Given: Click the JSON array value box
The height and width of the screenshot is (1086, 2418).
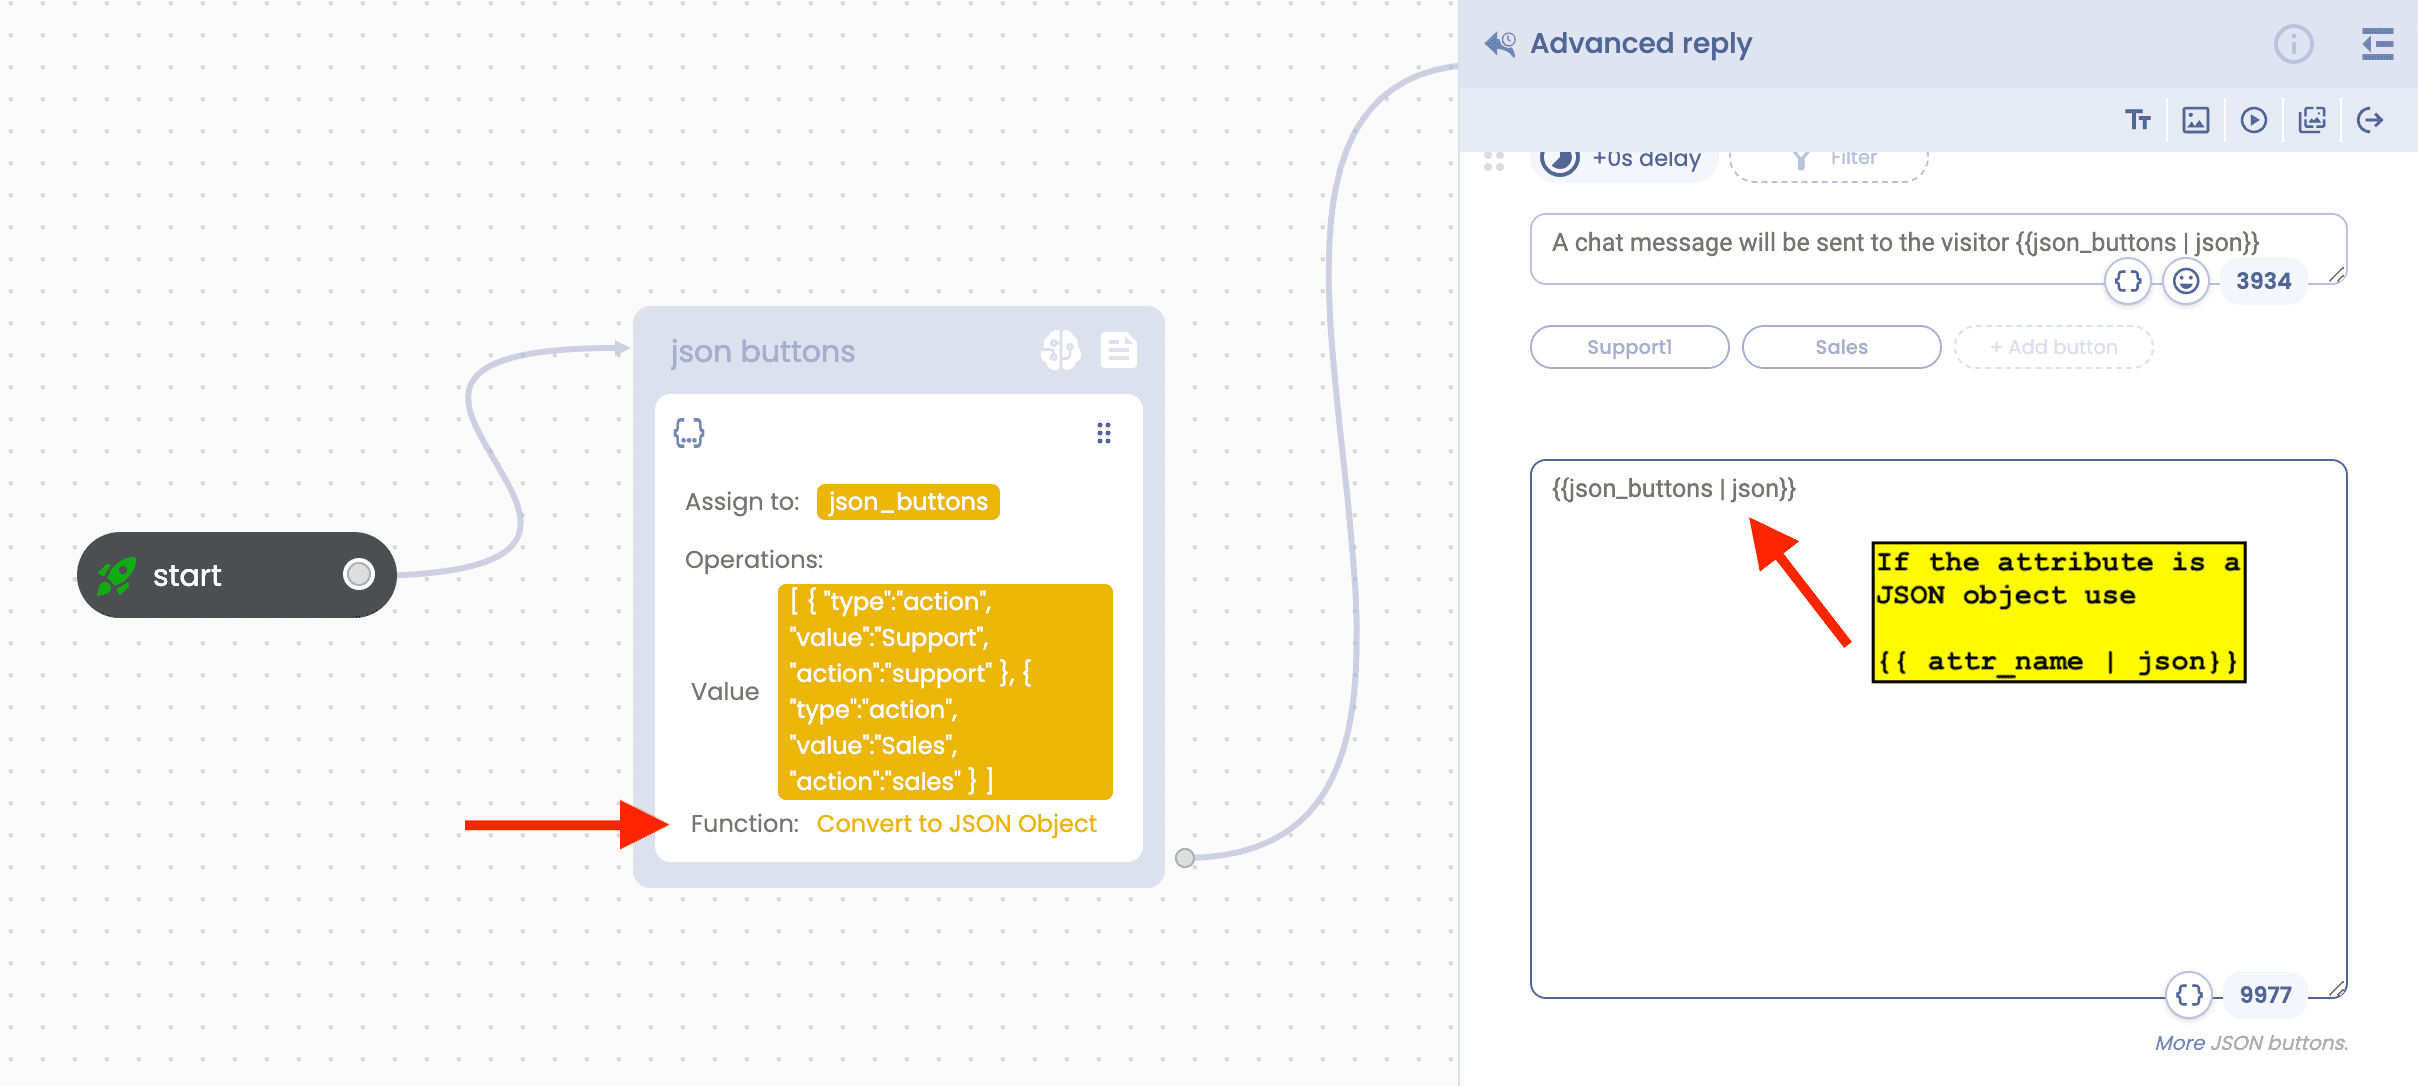Looking at the screenshot, I should tap(945, 691).
